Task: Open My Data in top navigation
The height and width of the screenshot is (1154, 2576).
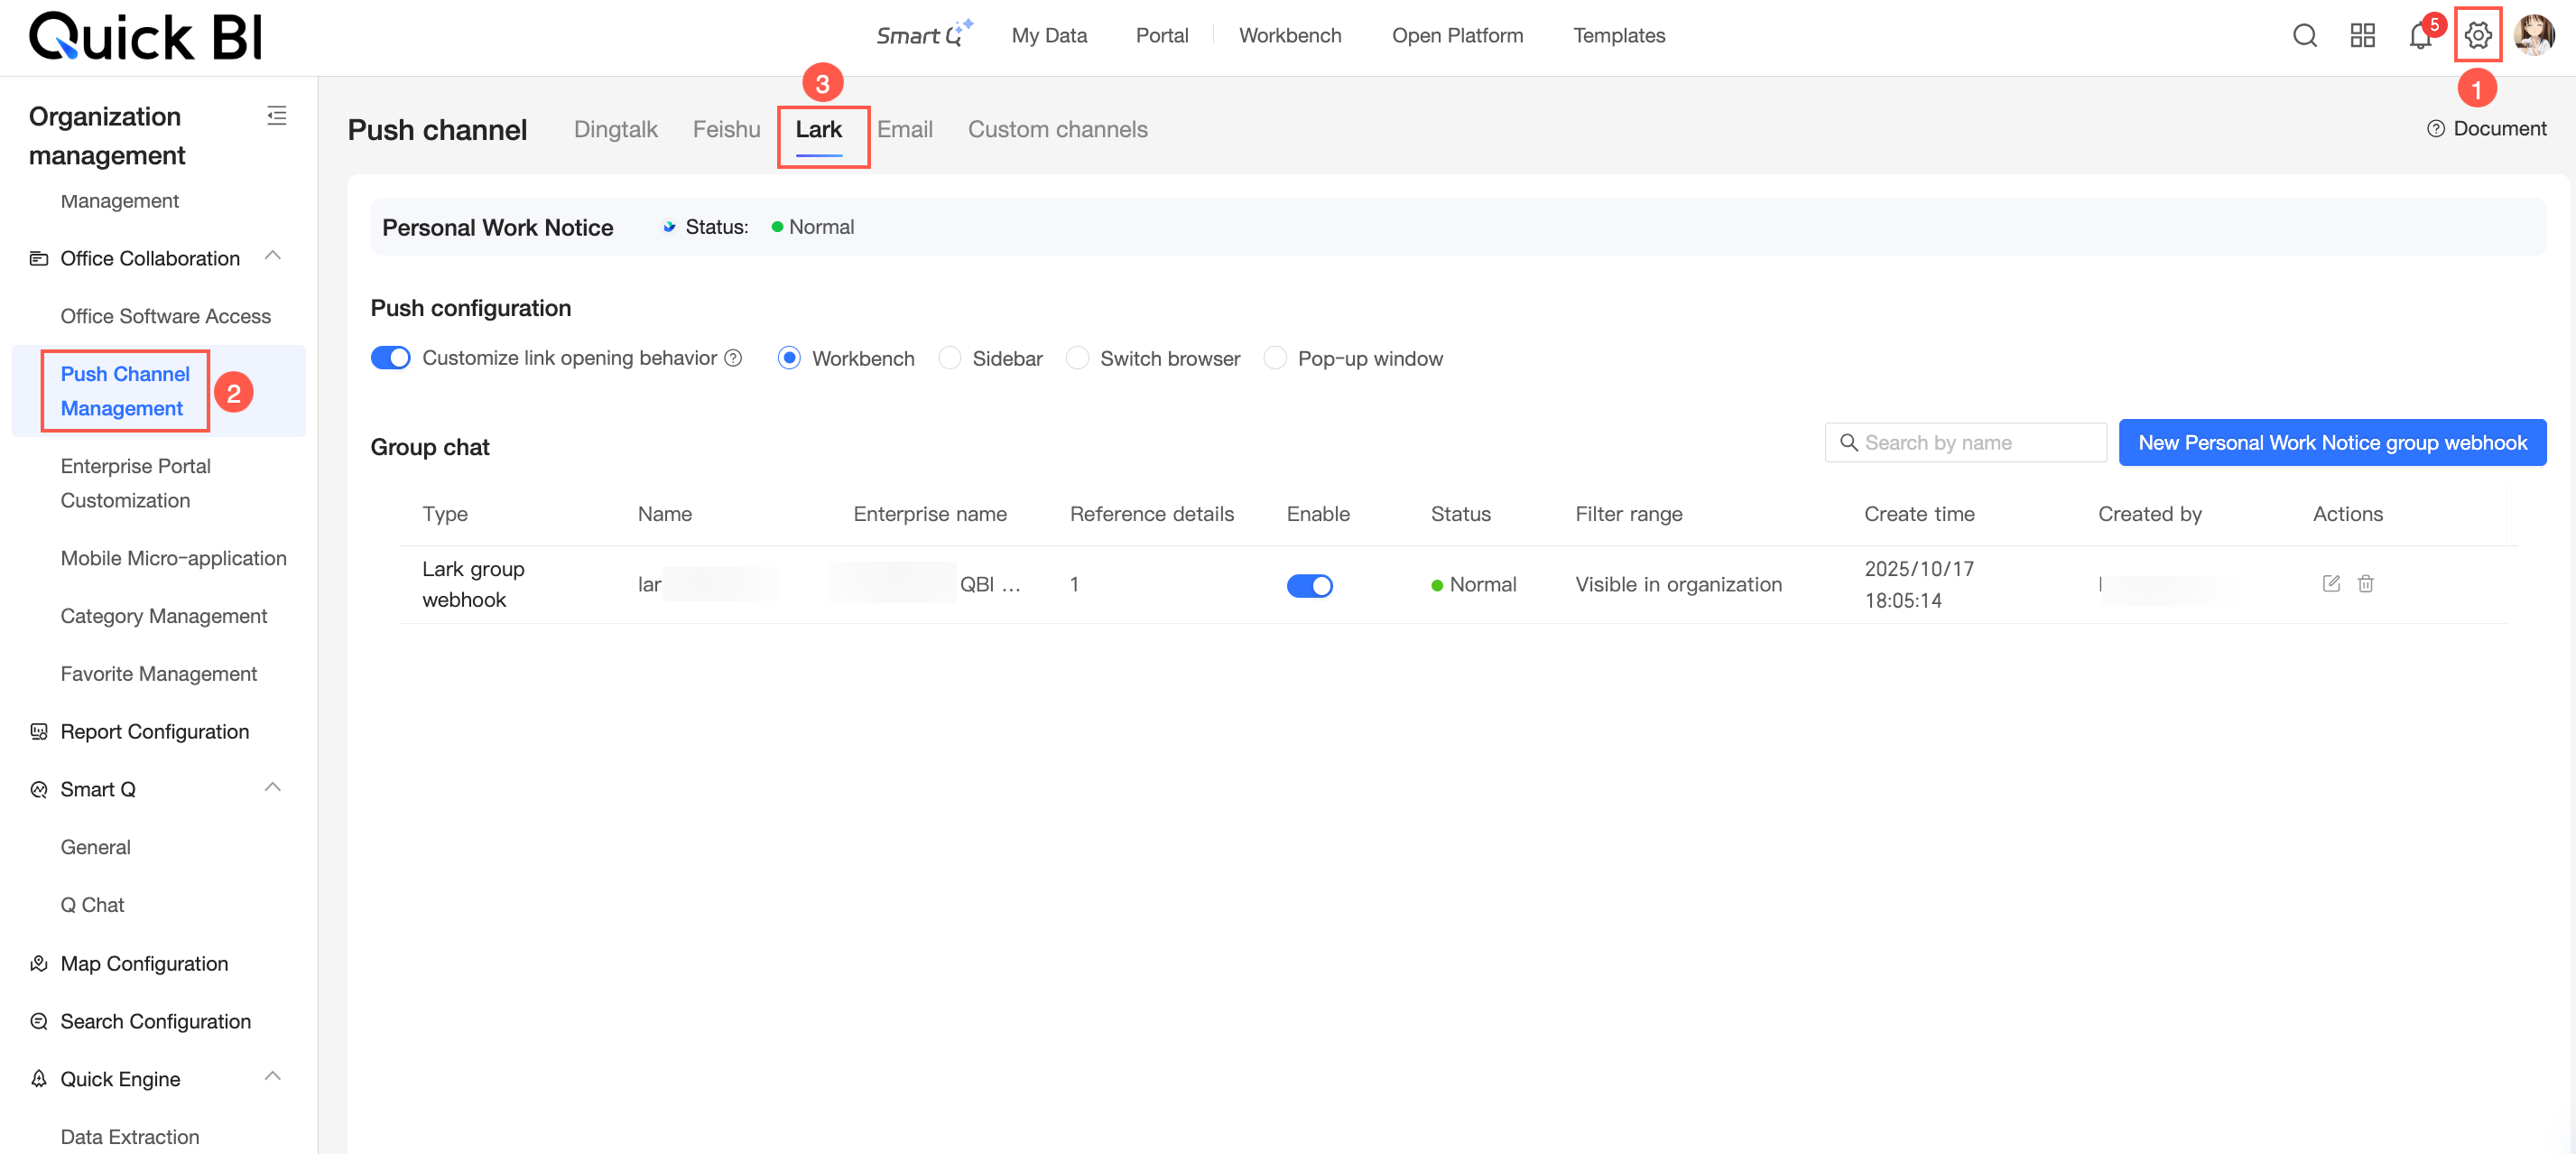Action: click(1049, 36)
